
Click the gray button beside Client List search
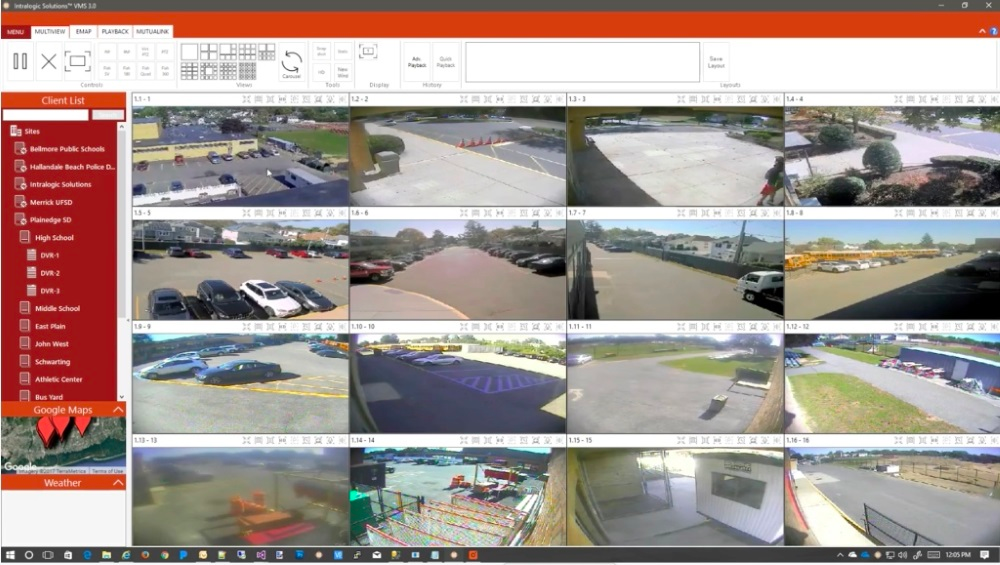click(108, 115)
